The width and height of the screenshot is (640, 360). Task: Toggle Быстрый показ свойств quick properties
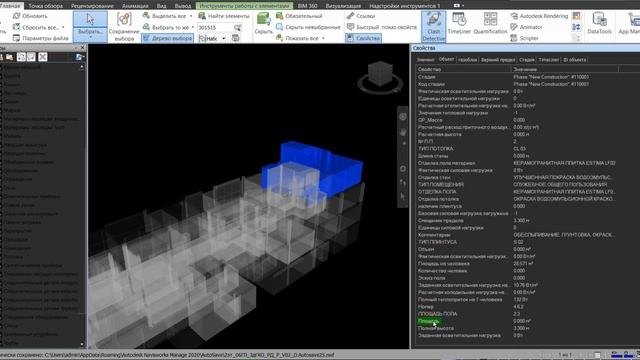(382, 27)
